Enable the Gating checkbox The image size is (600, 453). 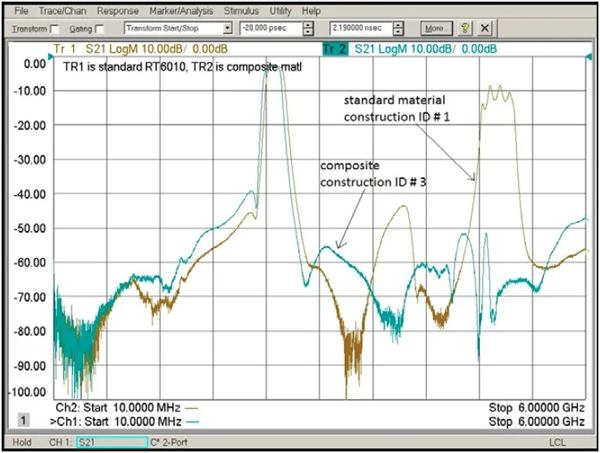99,29
